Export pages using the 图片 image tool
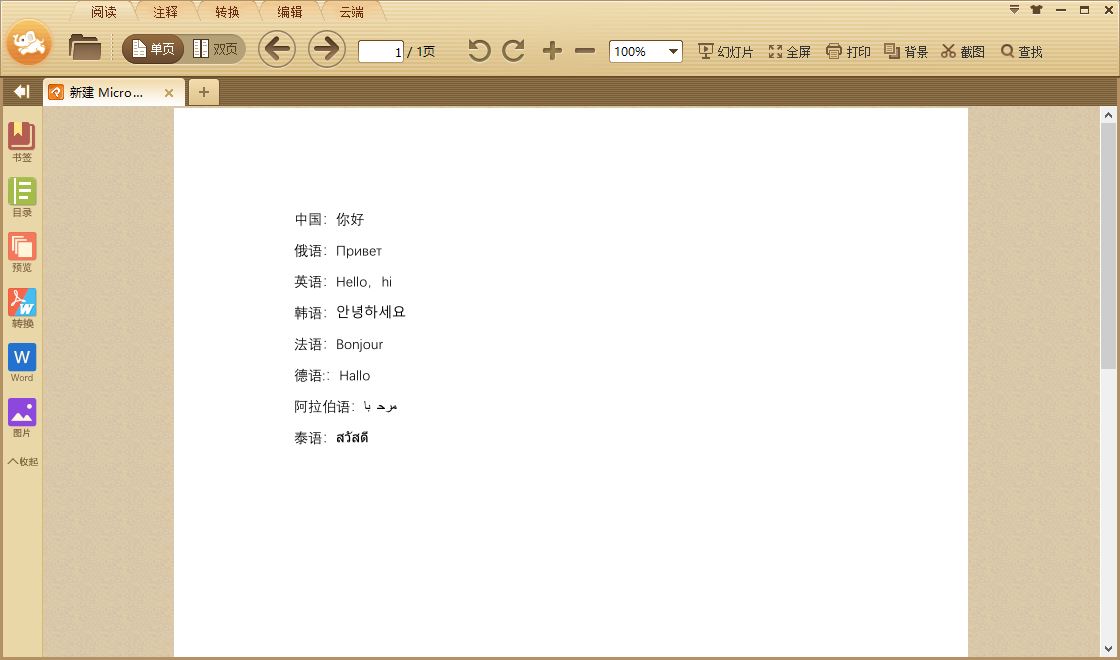 click(22, 414)
